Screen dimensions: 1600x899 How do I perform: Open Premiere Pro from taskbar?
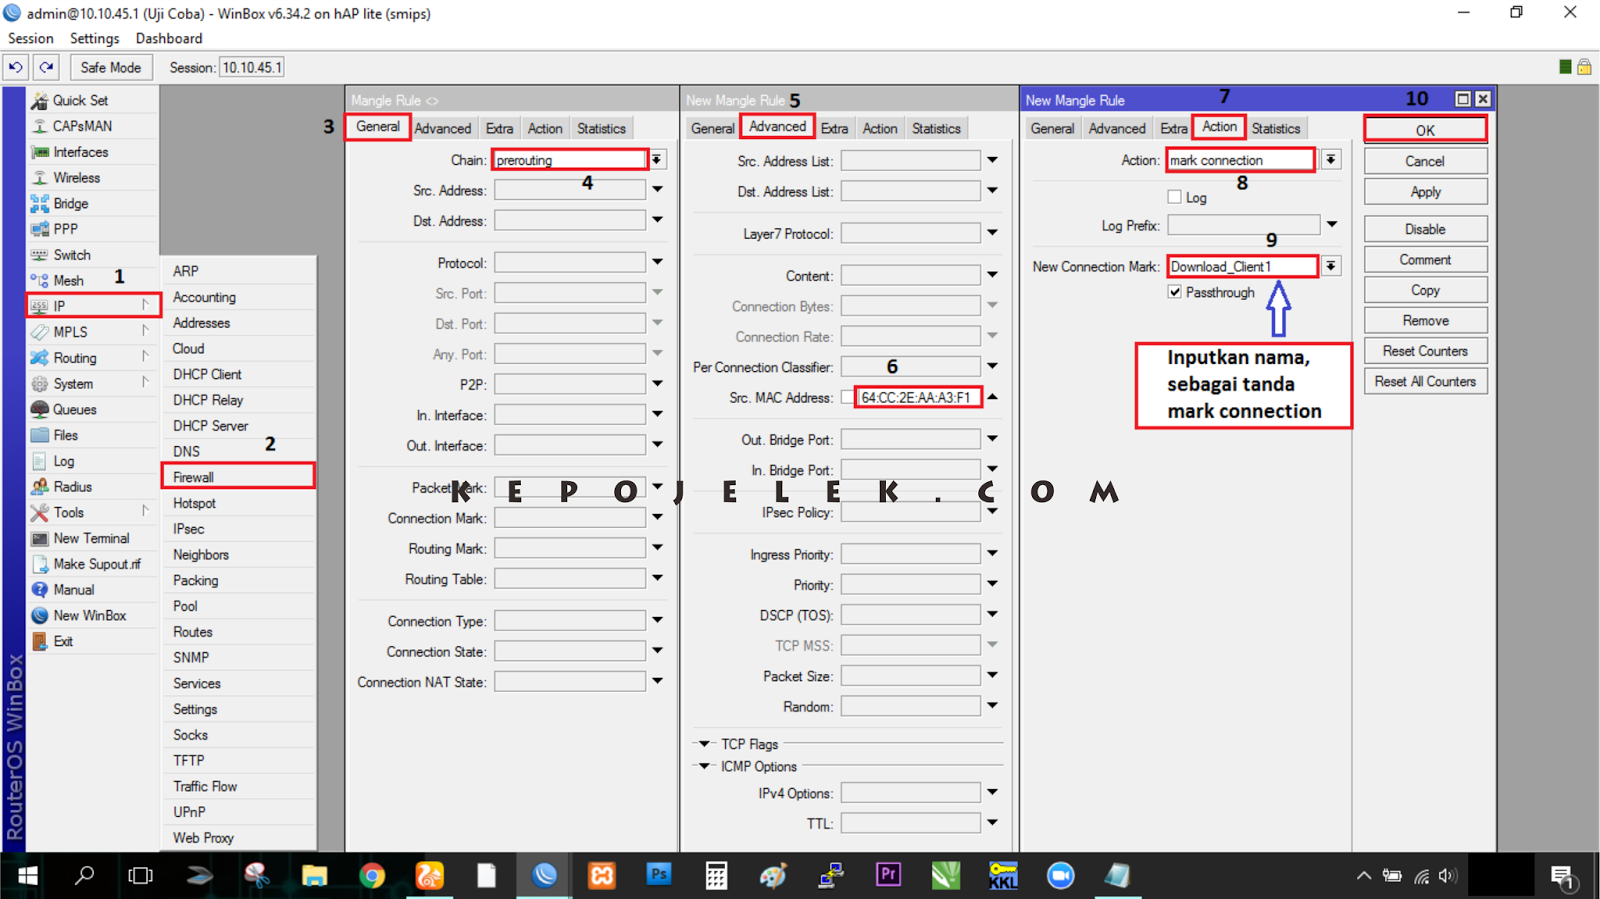888,876
